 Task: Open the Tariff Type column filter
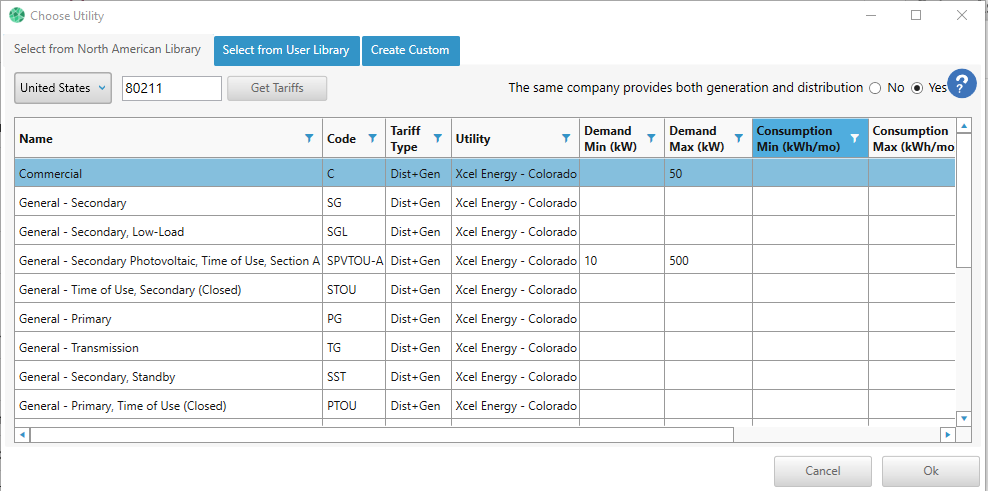pyautogui.click(x=437, y=139)
